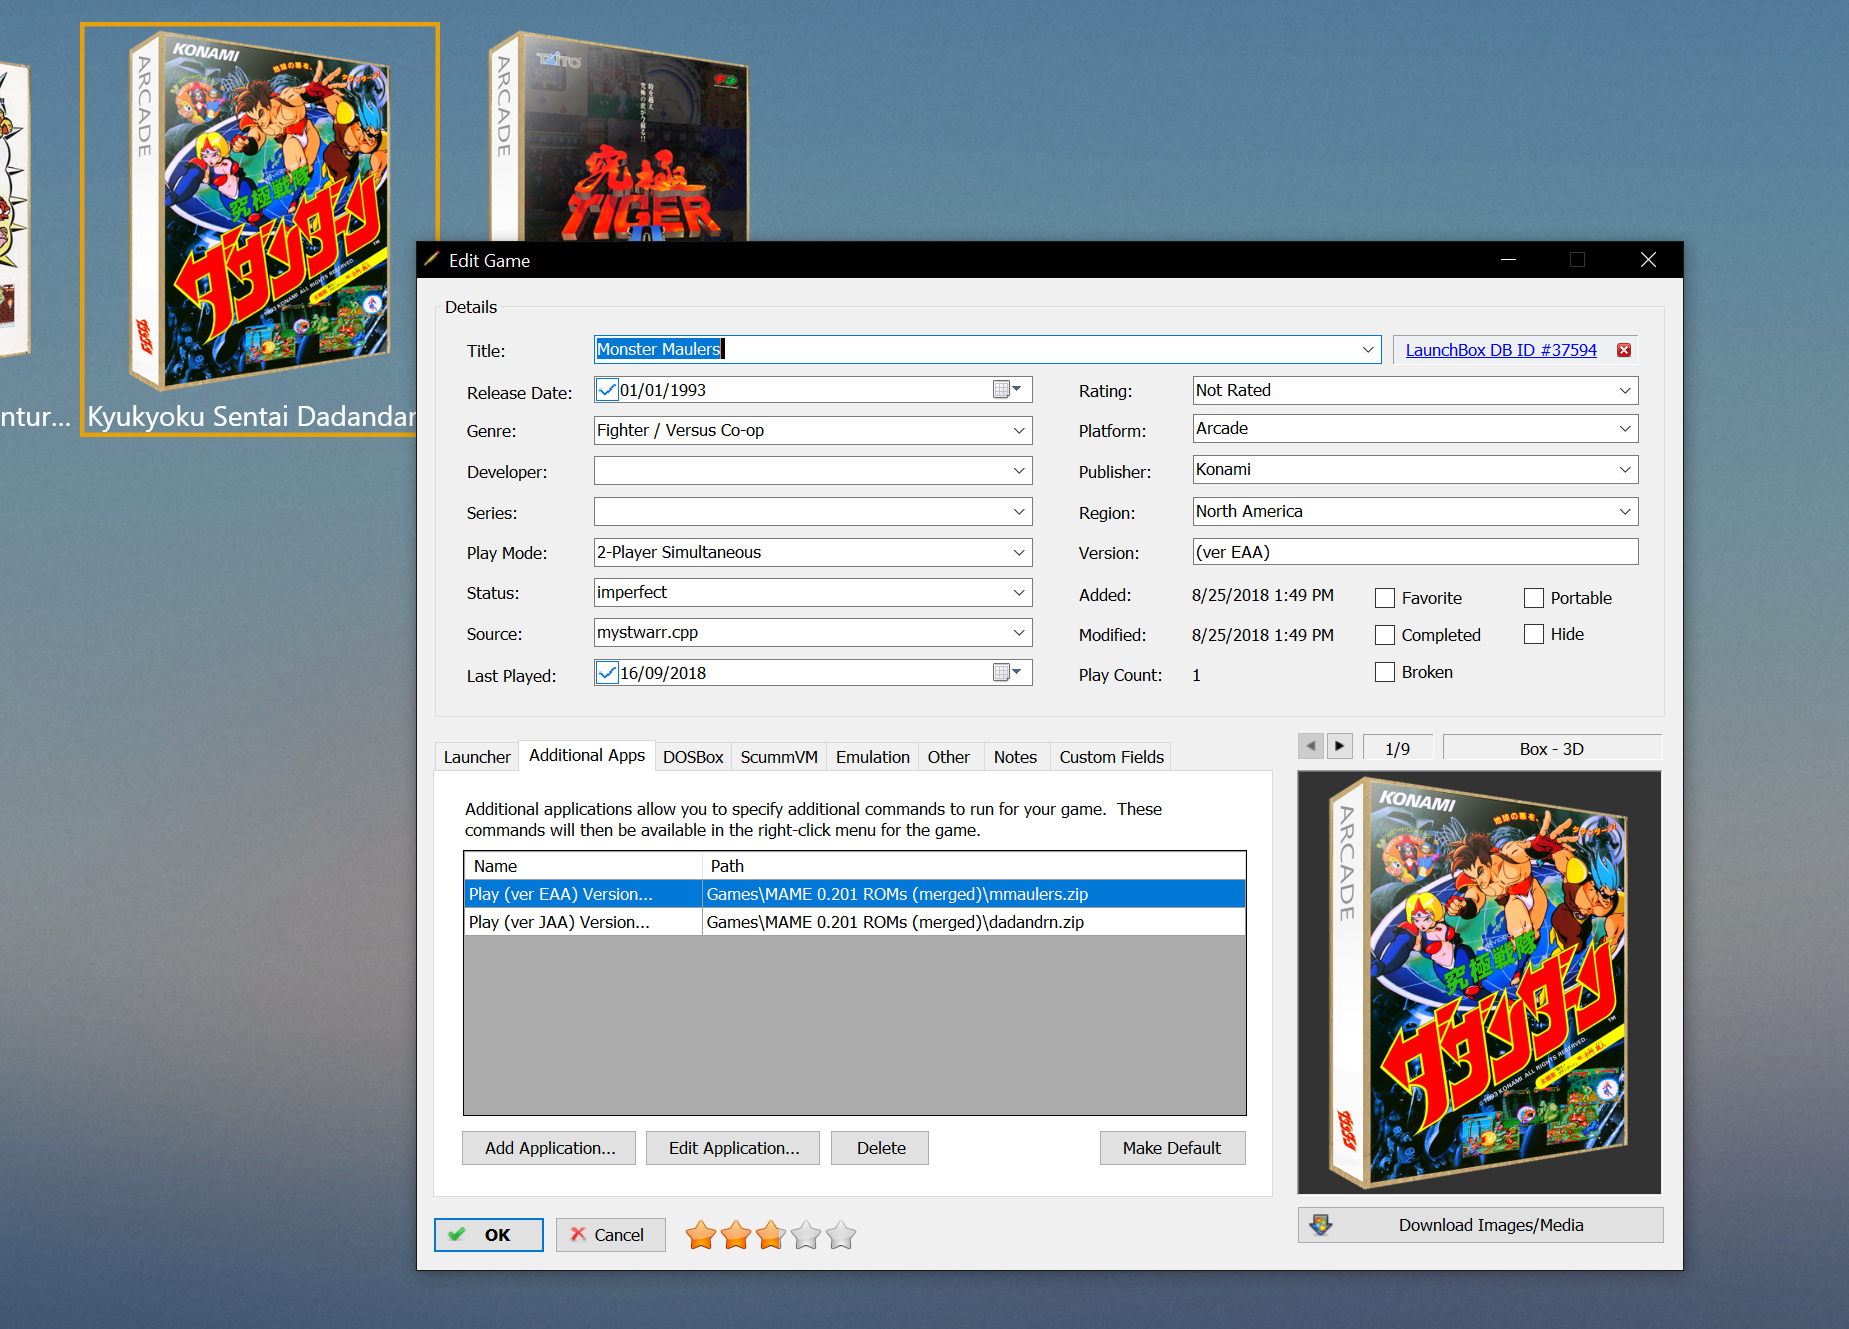
Task: Open the LaunchBox DB ID #37594 link
Action: pos(1501,350)
